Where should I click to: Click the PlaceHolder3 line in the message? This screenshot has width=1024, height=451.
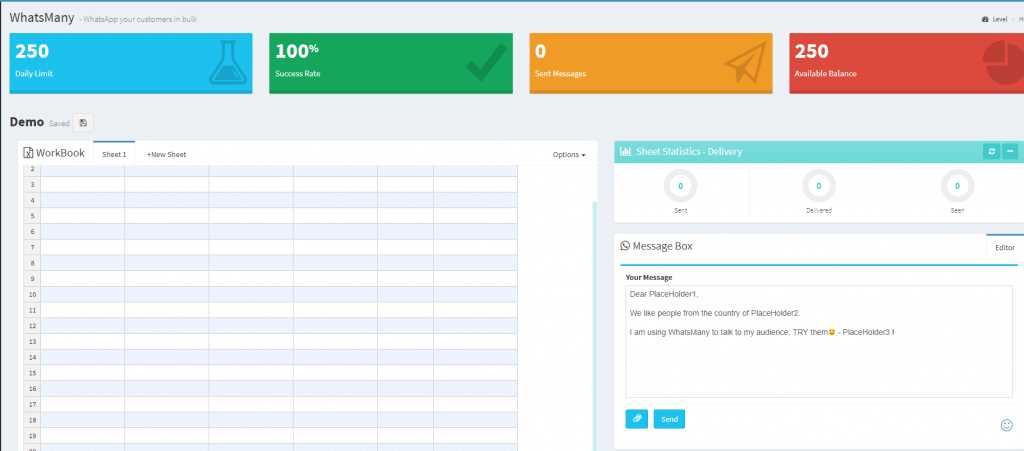(762, 332)
